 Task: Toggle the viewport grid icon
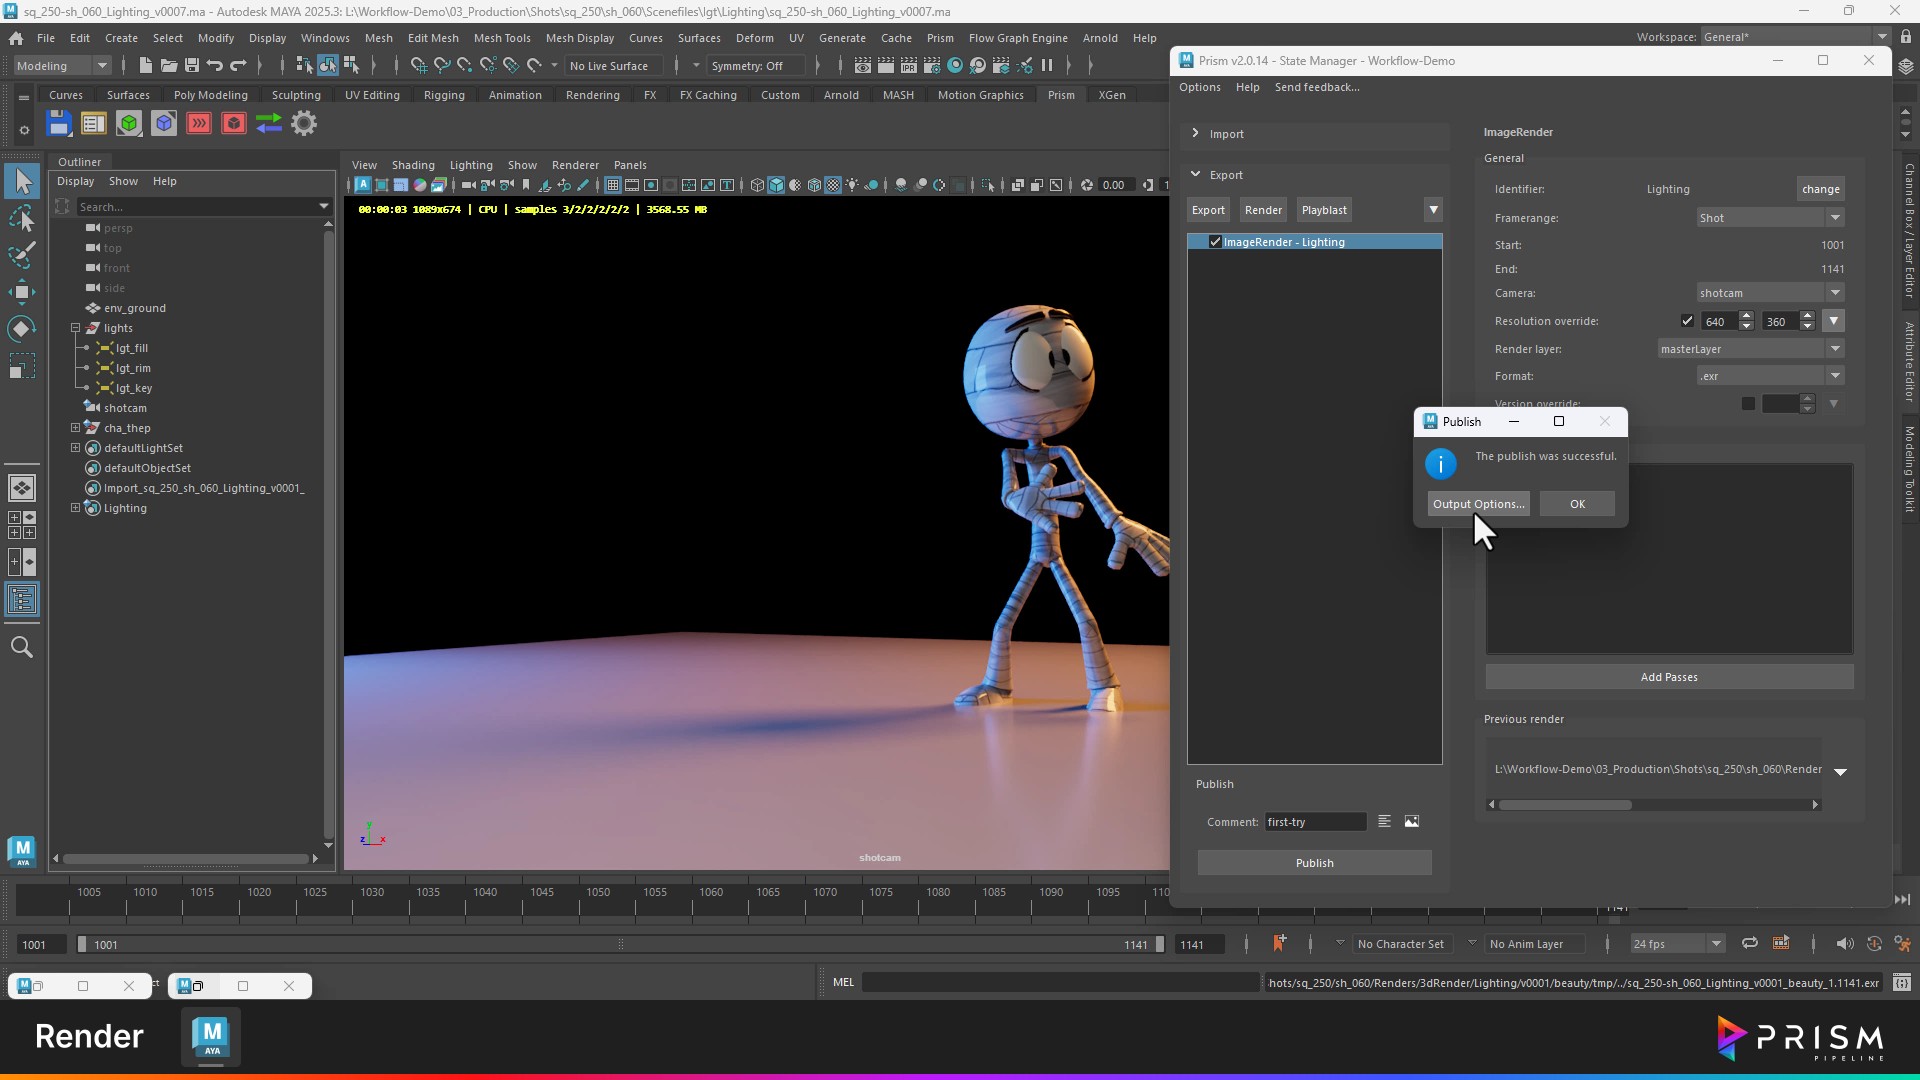click(x=612, y=185)
